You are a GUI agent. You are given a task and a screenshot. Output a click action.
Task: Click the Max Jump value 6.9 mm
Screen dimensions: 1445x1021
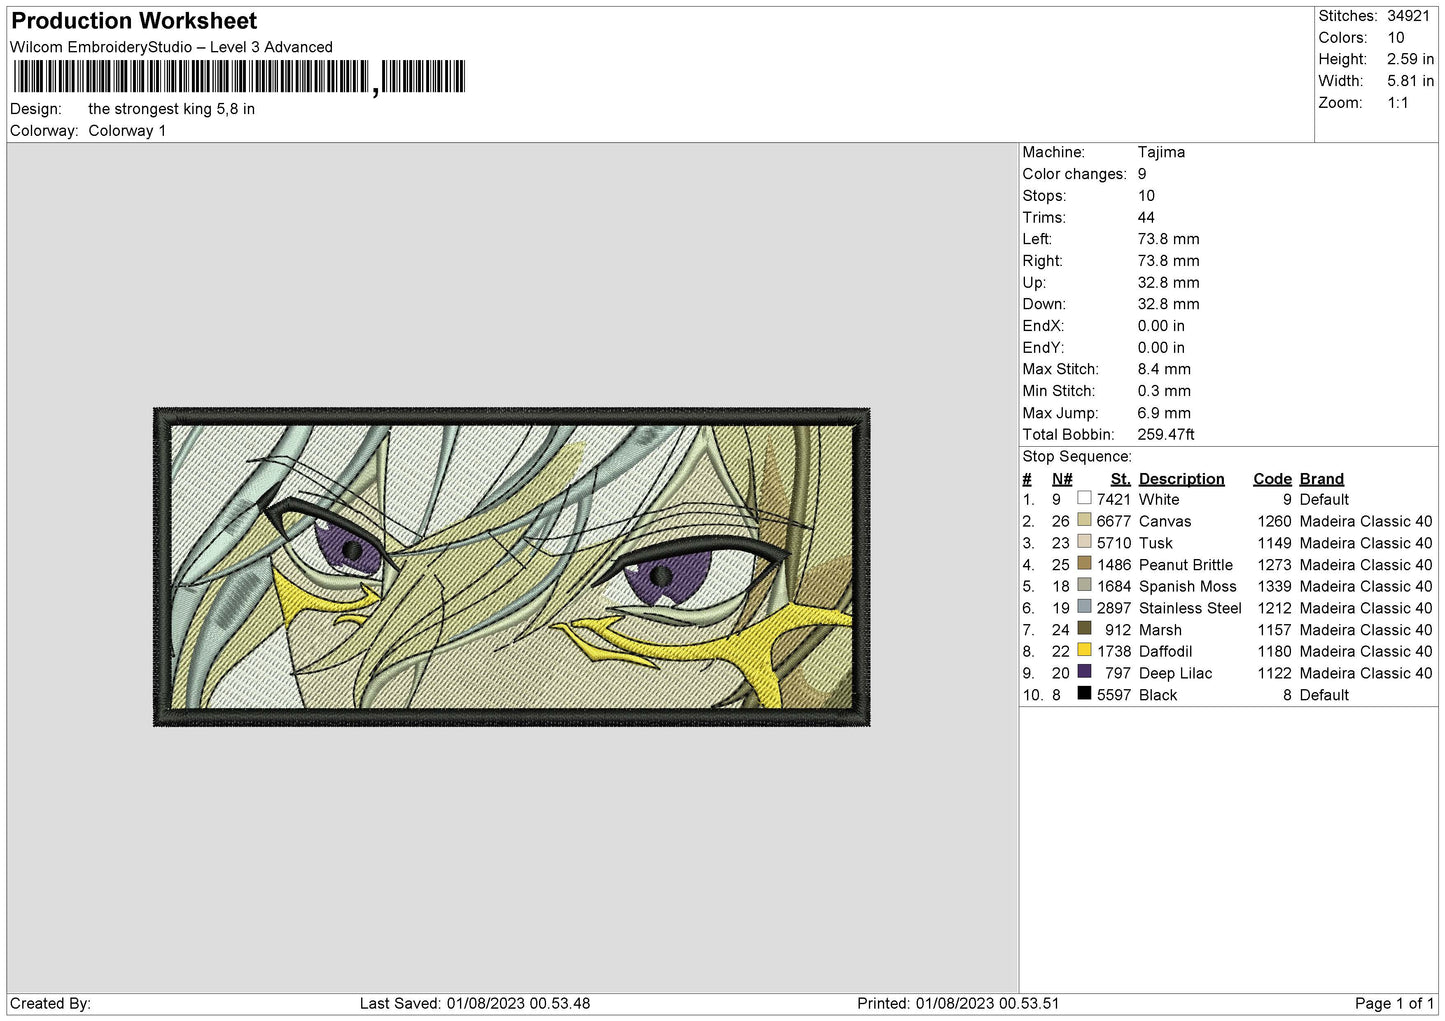[x=1164, y=413]
